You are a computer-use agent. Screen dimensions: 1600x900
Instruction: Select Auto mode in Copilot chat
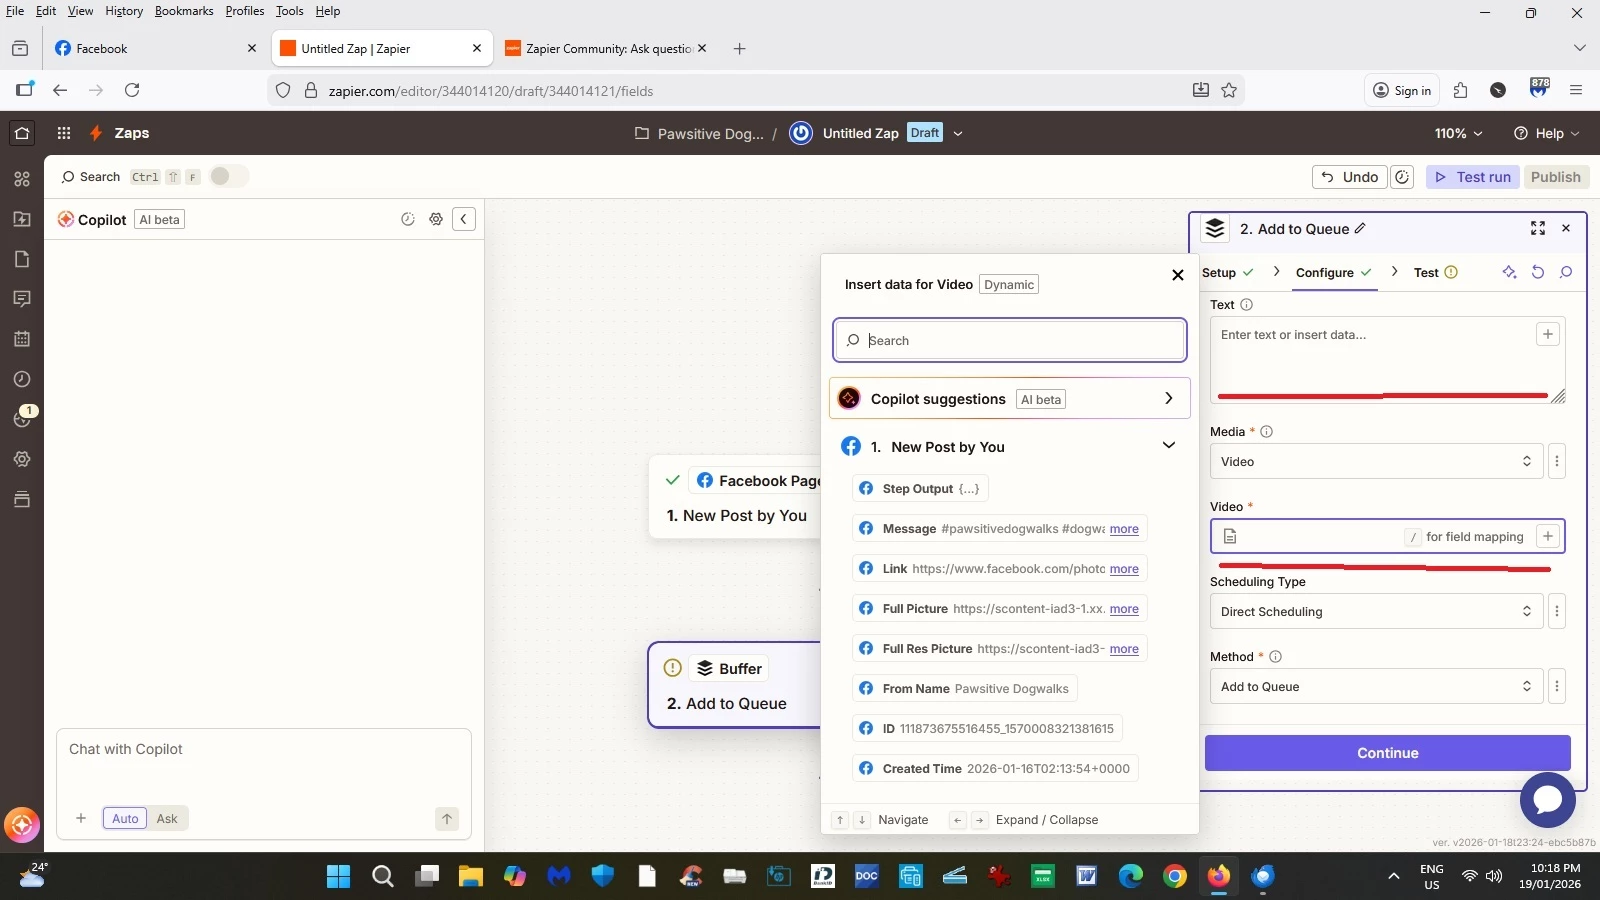click(x=125, y=818)
